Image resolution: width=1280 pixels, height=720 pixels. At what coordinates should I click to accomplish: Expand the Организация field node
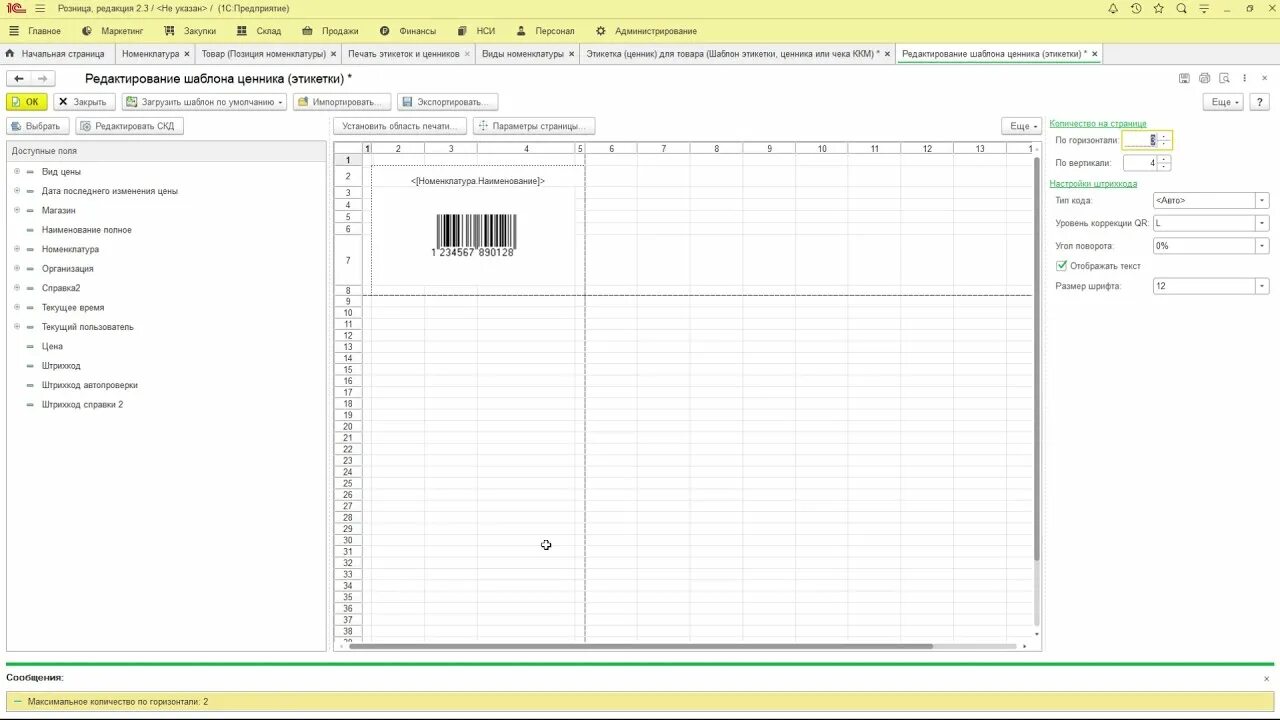point(17,268)
